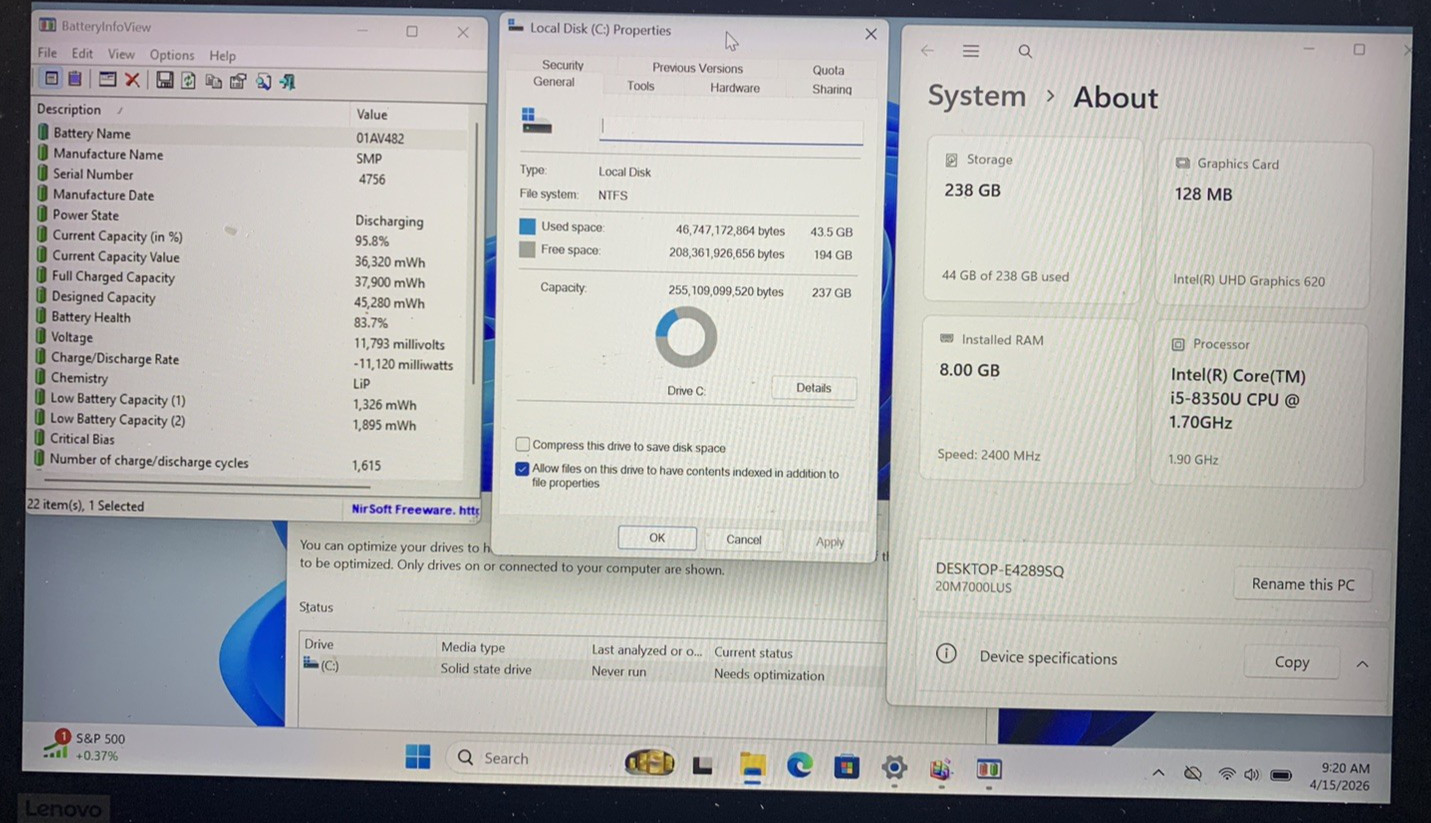
Task: Enable Compress this drive to save disk space
Action: click(522, 444)
